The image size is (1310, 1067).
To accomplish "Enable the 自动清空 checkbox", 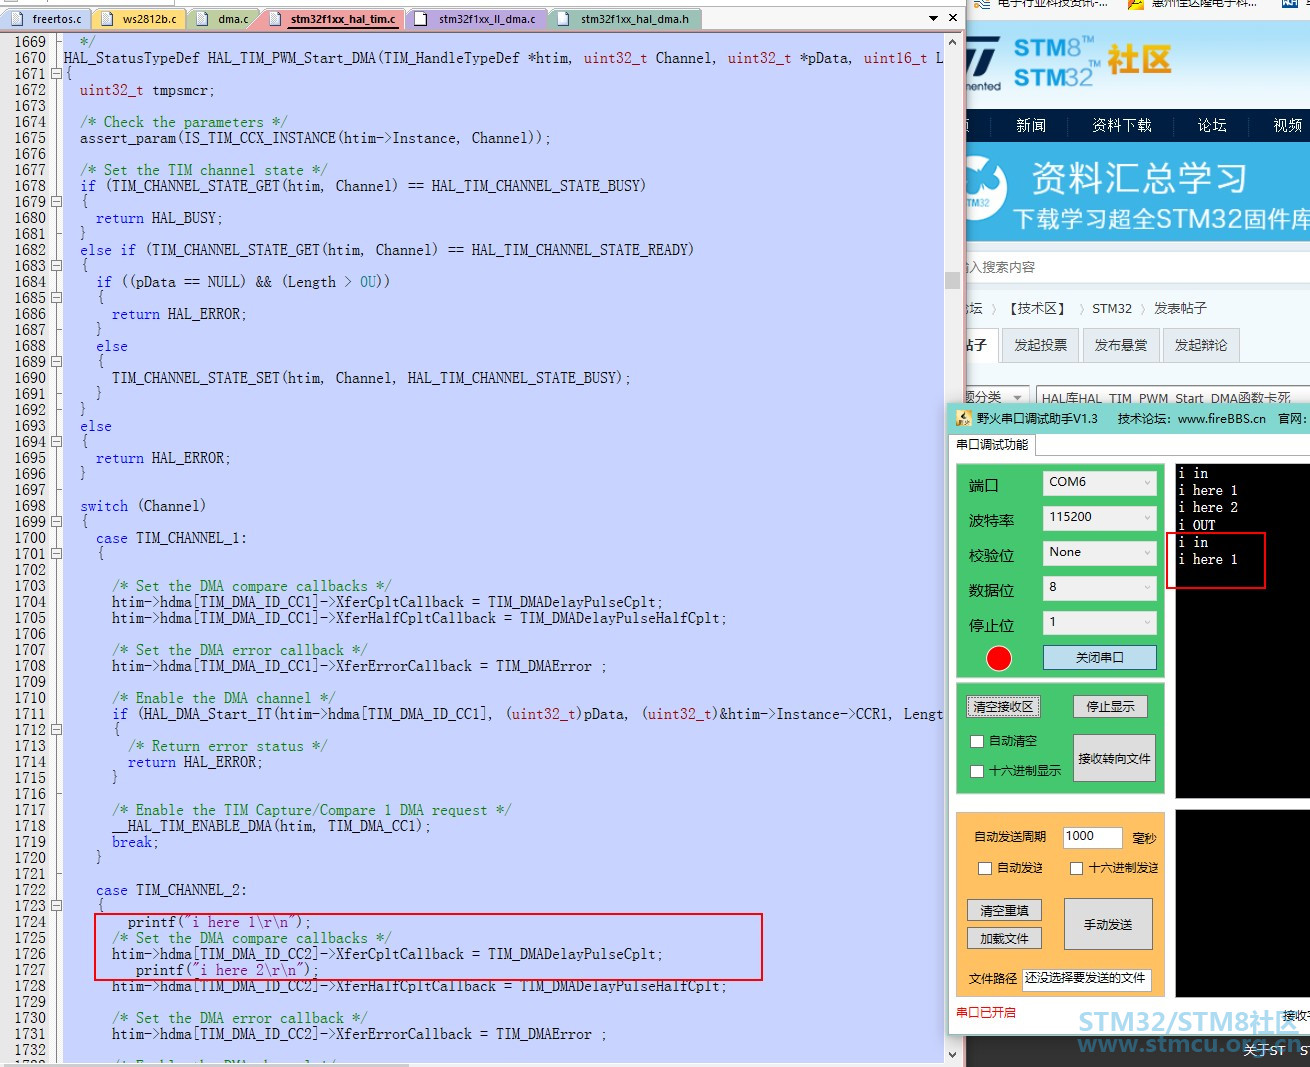I will tap(977, 741).
